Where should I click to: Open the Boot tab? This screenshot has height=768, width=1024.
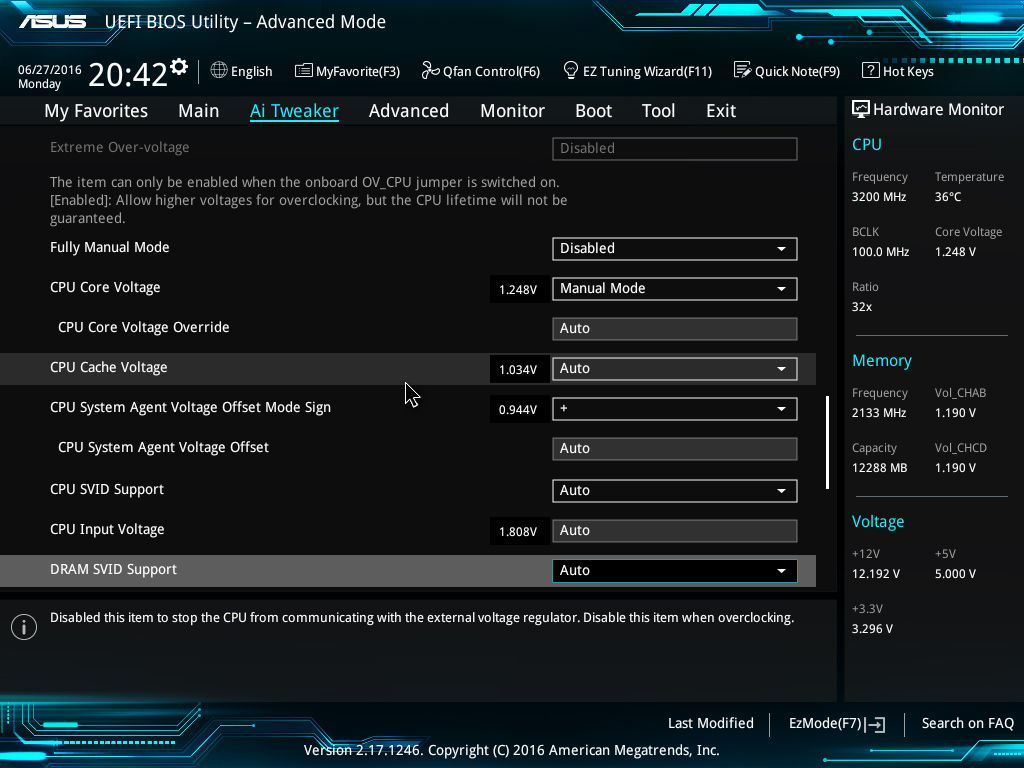pos(593,111)
